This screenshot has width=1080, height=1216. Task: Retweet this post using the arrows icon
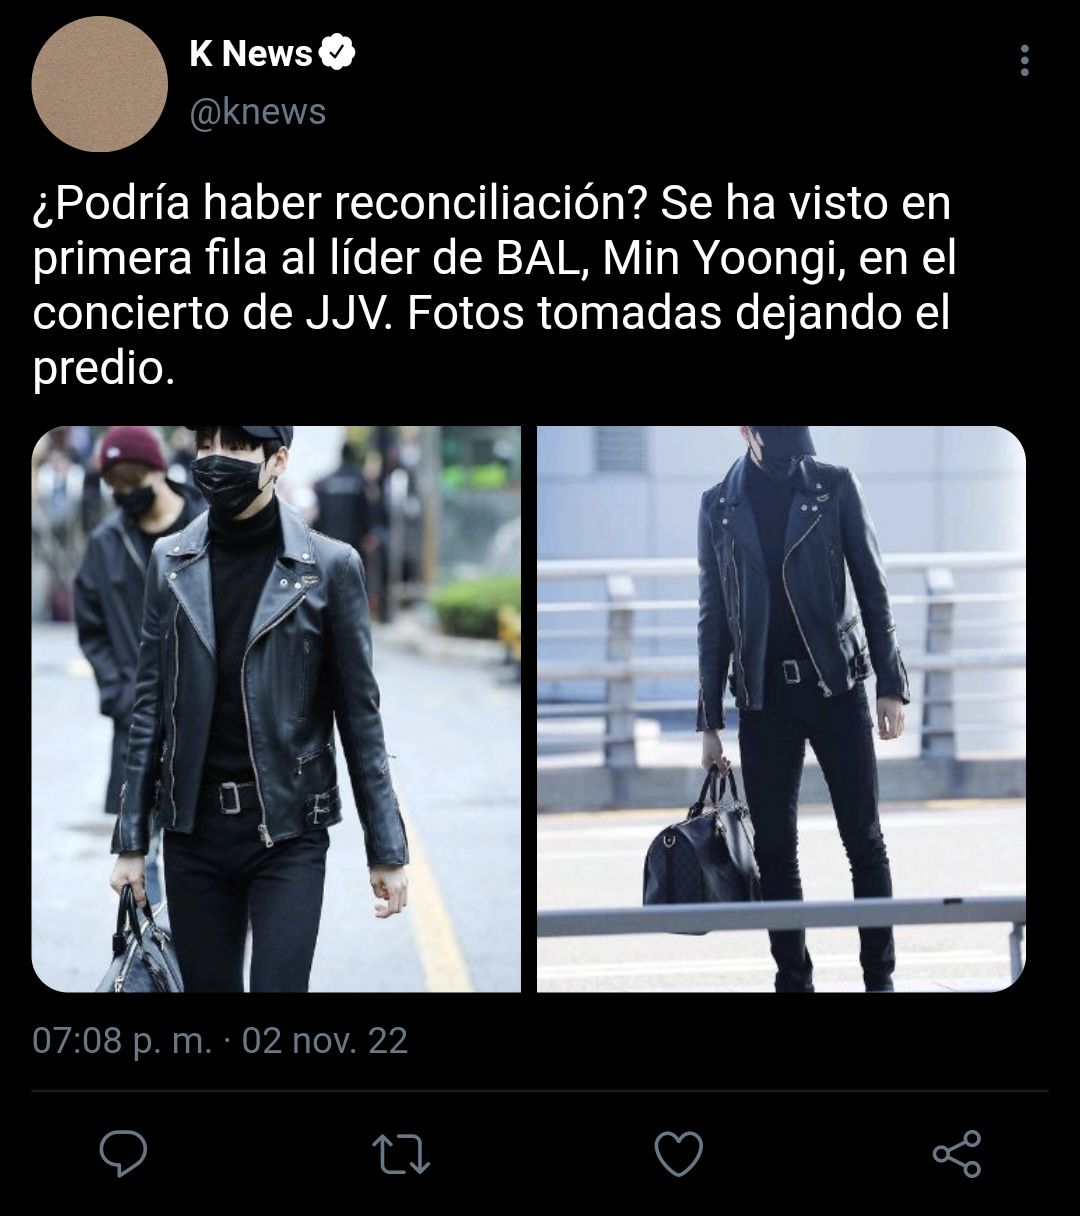(x=401, y=1155)
